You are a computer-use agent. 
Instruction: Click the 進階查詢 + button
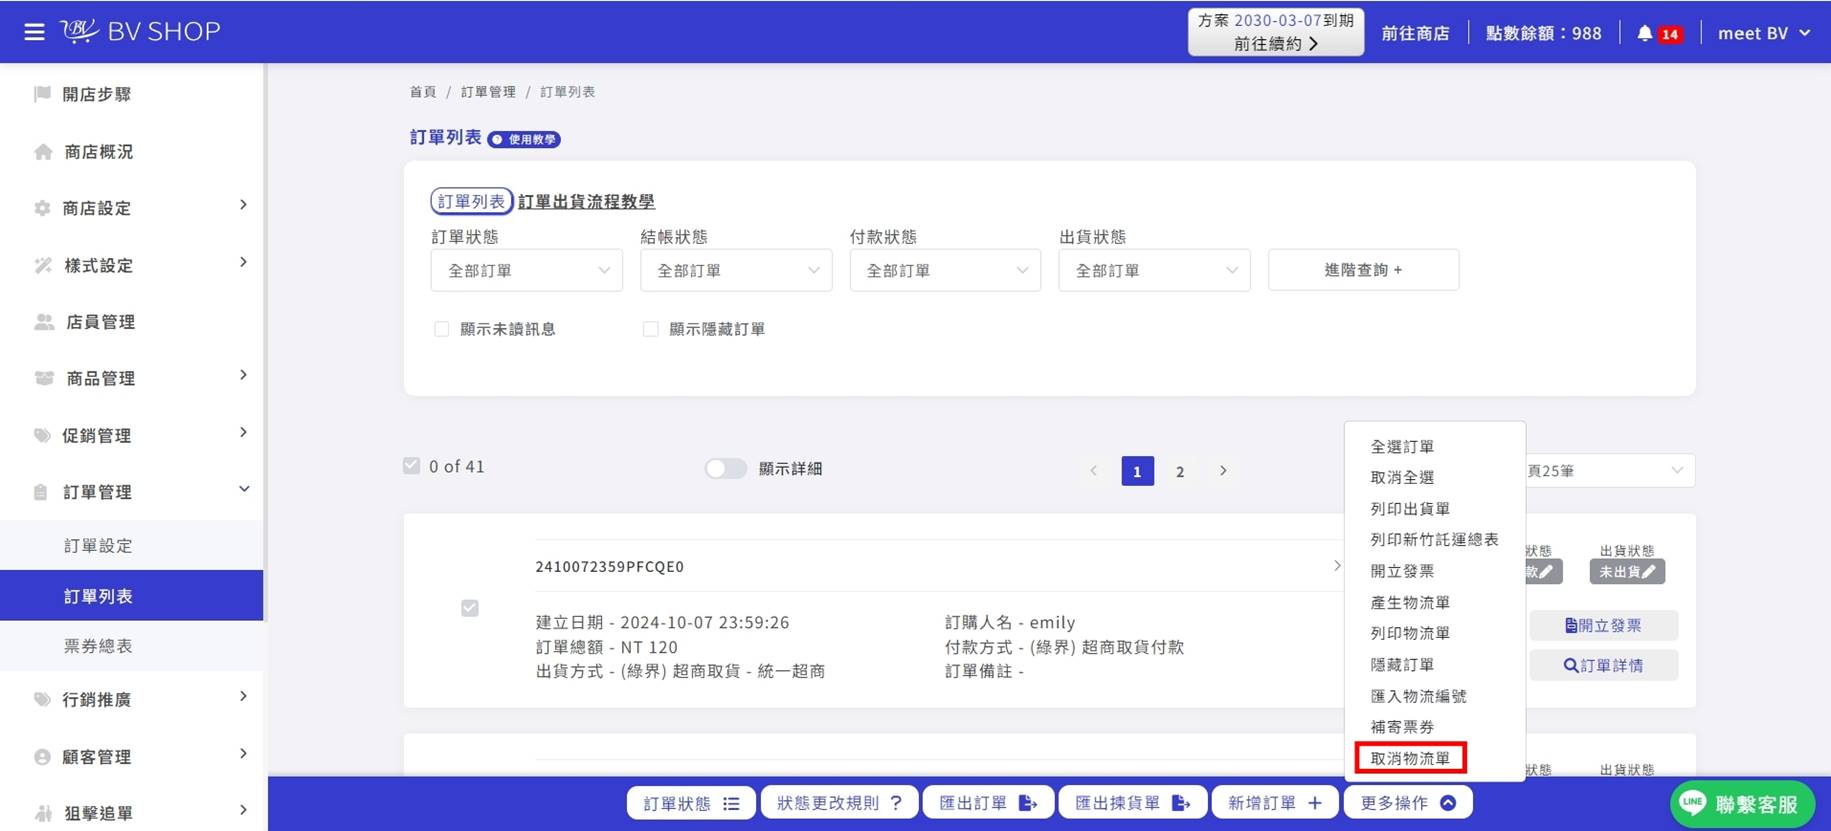tap(1363, 270)
